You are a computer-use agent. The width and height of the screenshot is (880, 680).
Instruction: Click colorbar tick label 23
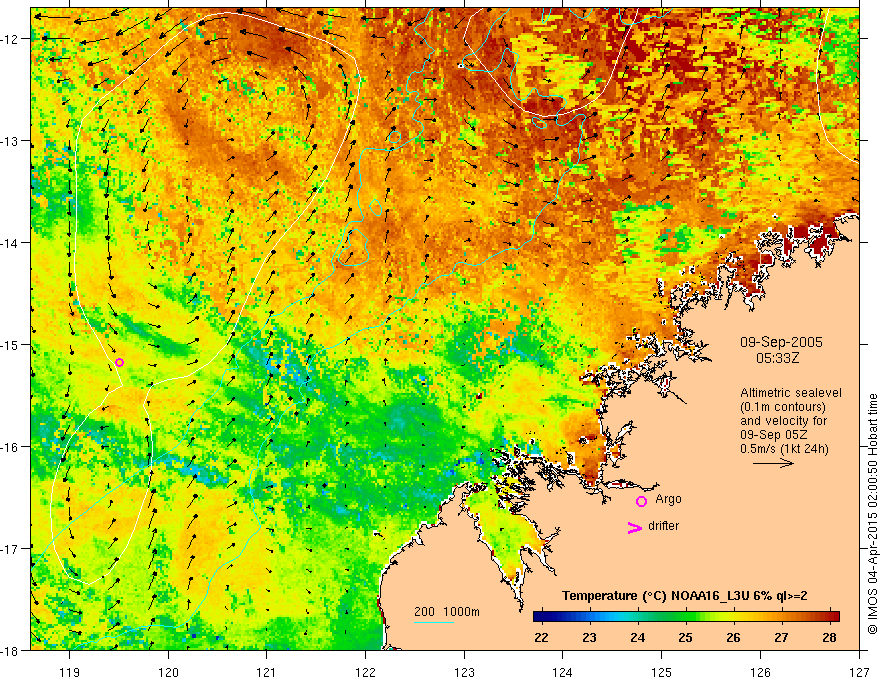pyautogui.click(x=589, y=637)
